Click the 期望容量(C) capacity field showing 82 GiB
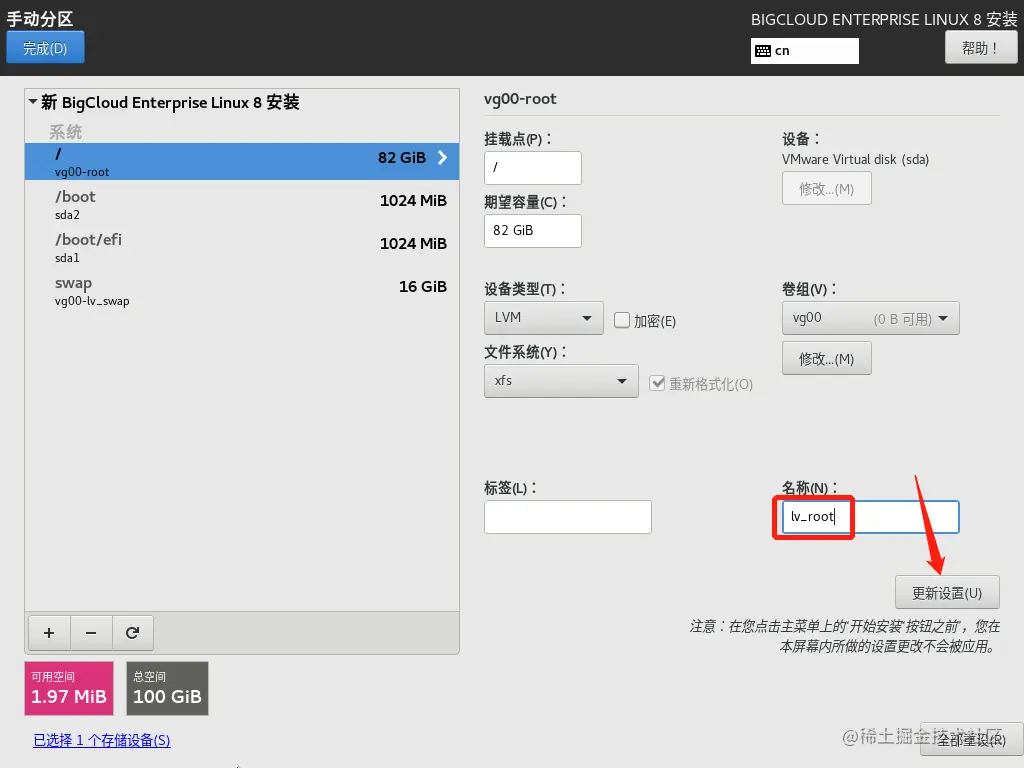 [533, 231]
